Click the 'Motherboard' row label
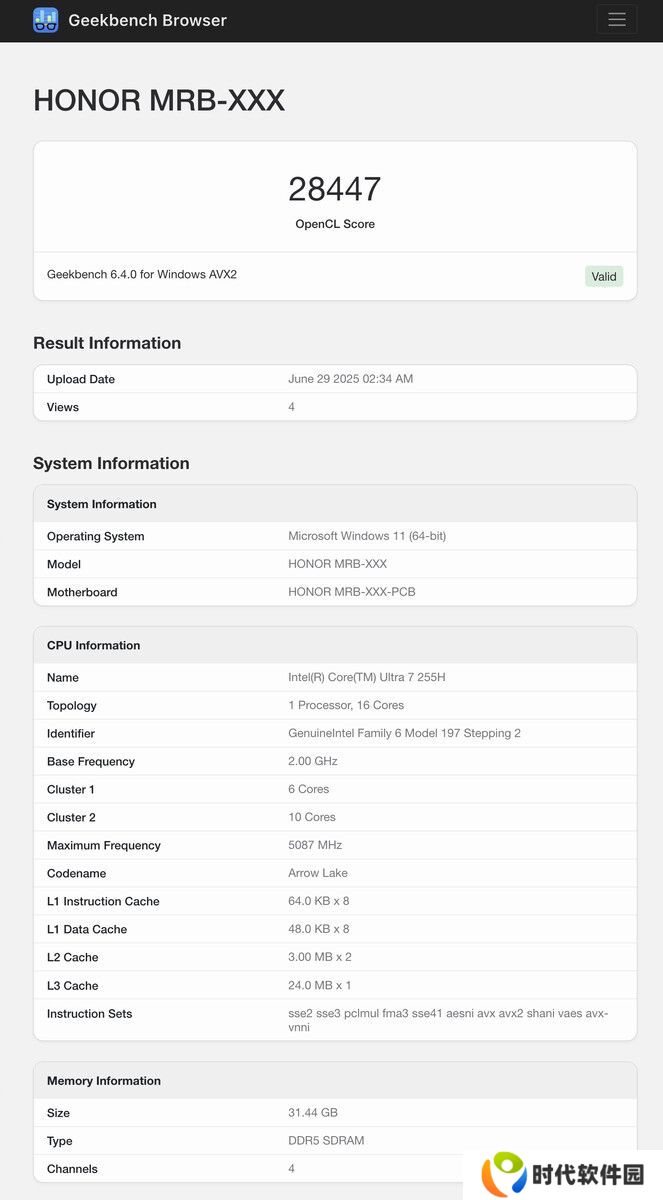 (x=82, y=592)
